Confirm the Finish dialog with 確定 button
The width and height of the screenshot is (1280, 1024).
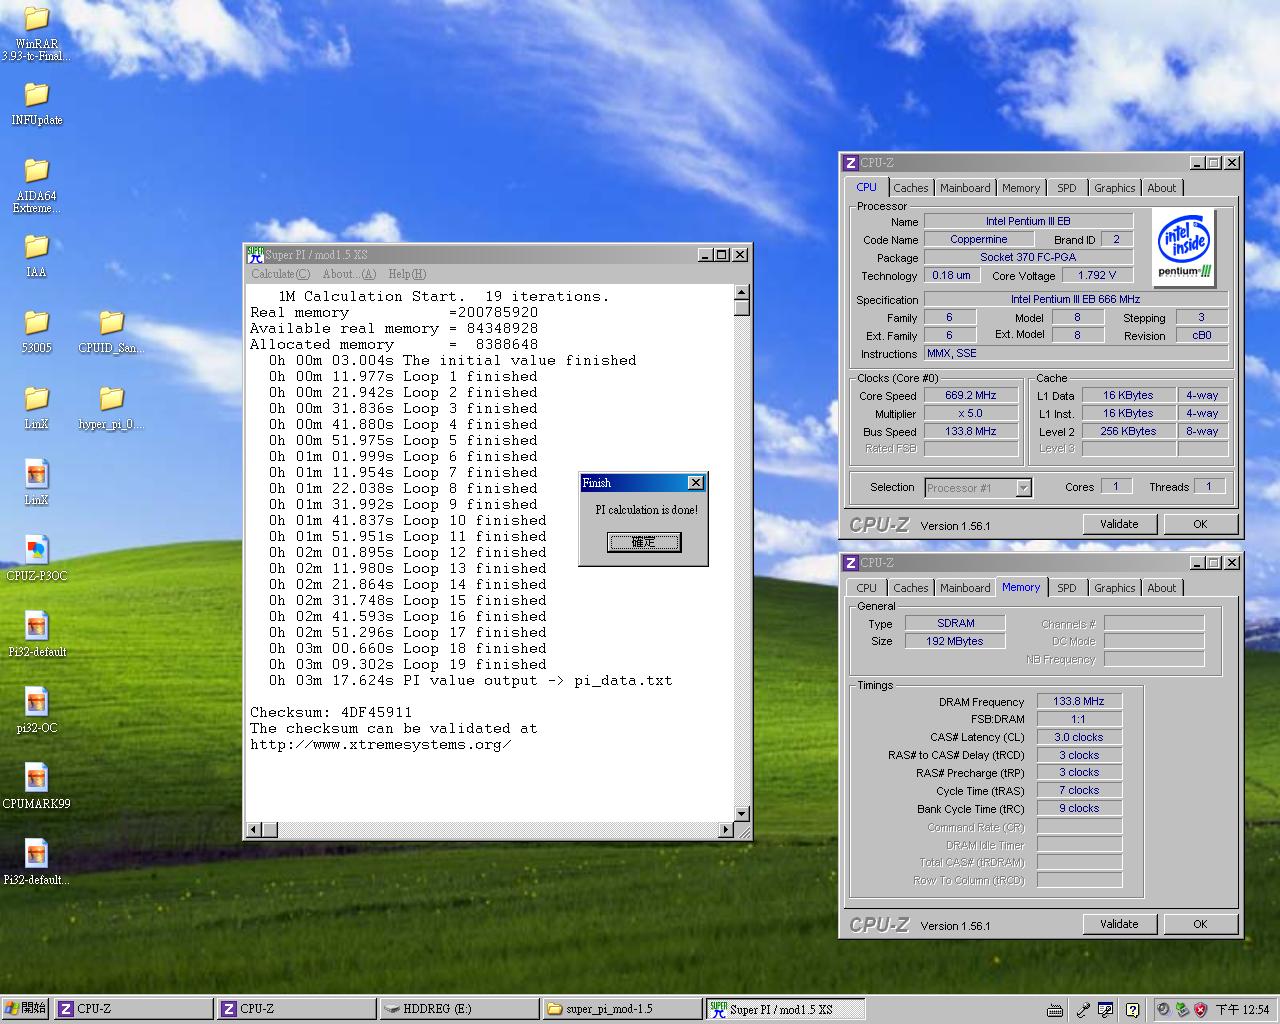coord(644,542)
